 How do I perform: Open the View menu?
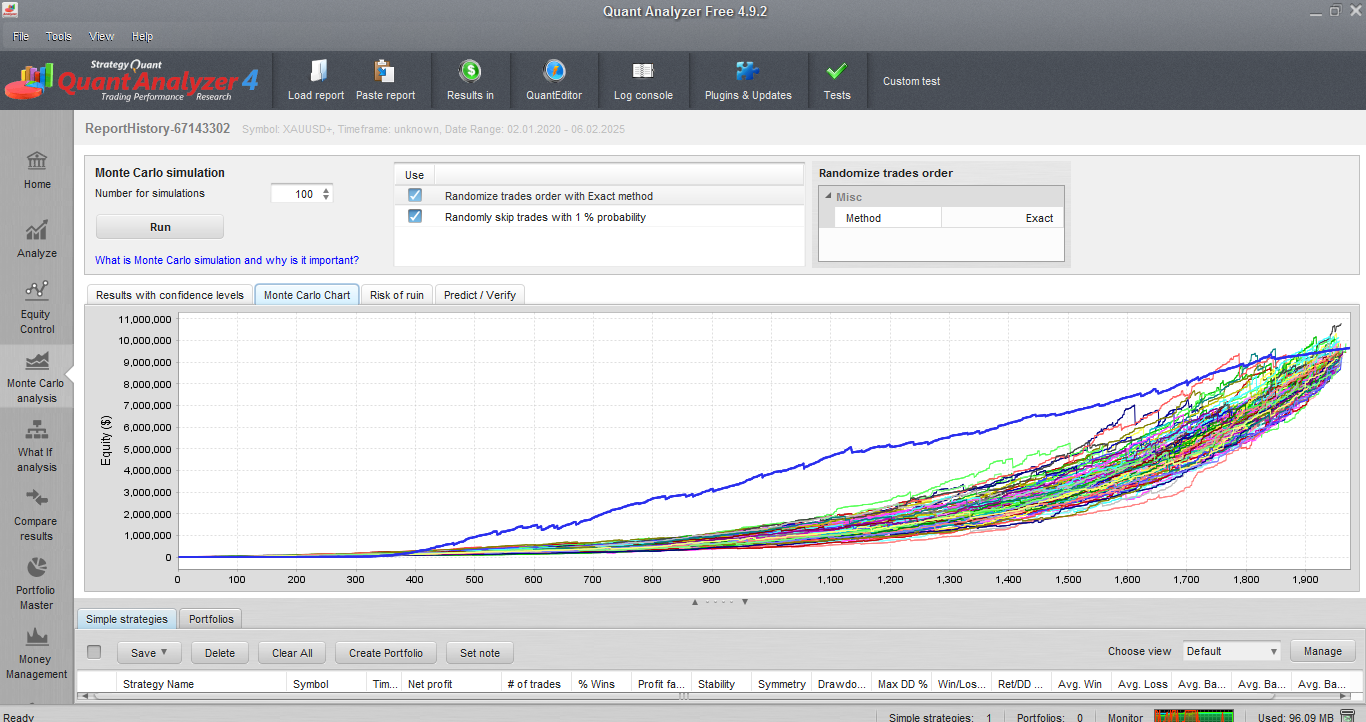coord(102,36)
